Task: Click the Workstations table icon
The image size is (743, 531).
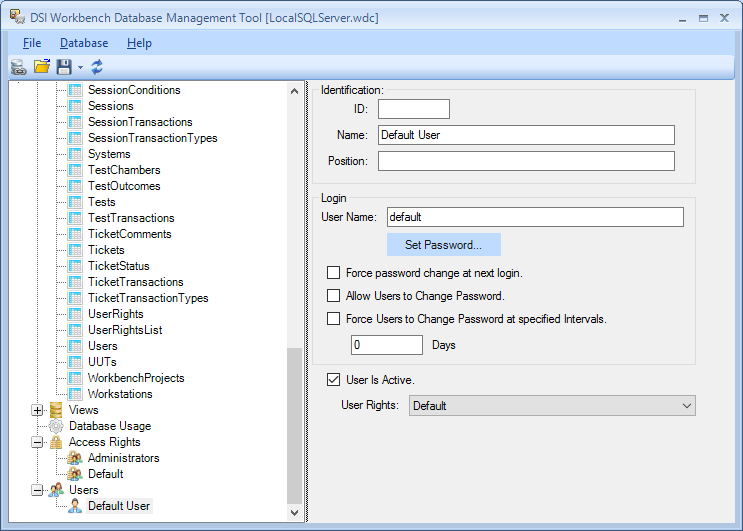Action: point(75,394)
